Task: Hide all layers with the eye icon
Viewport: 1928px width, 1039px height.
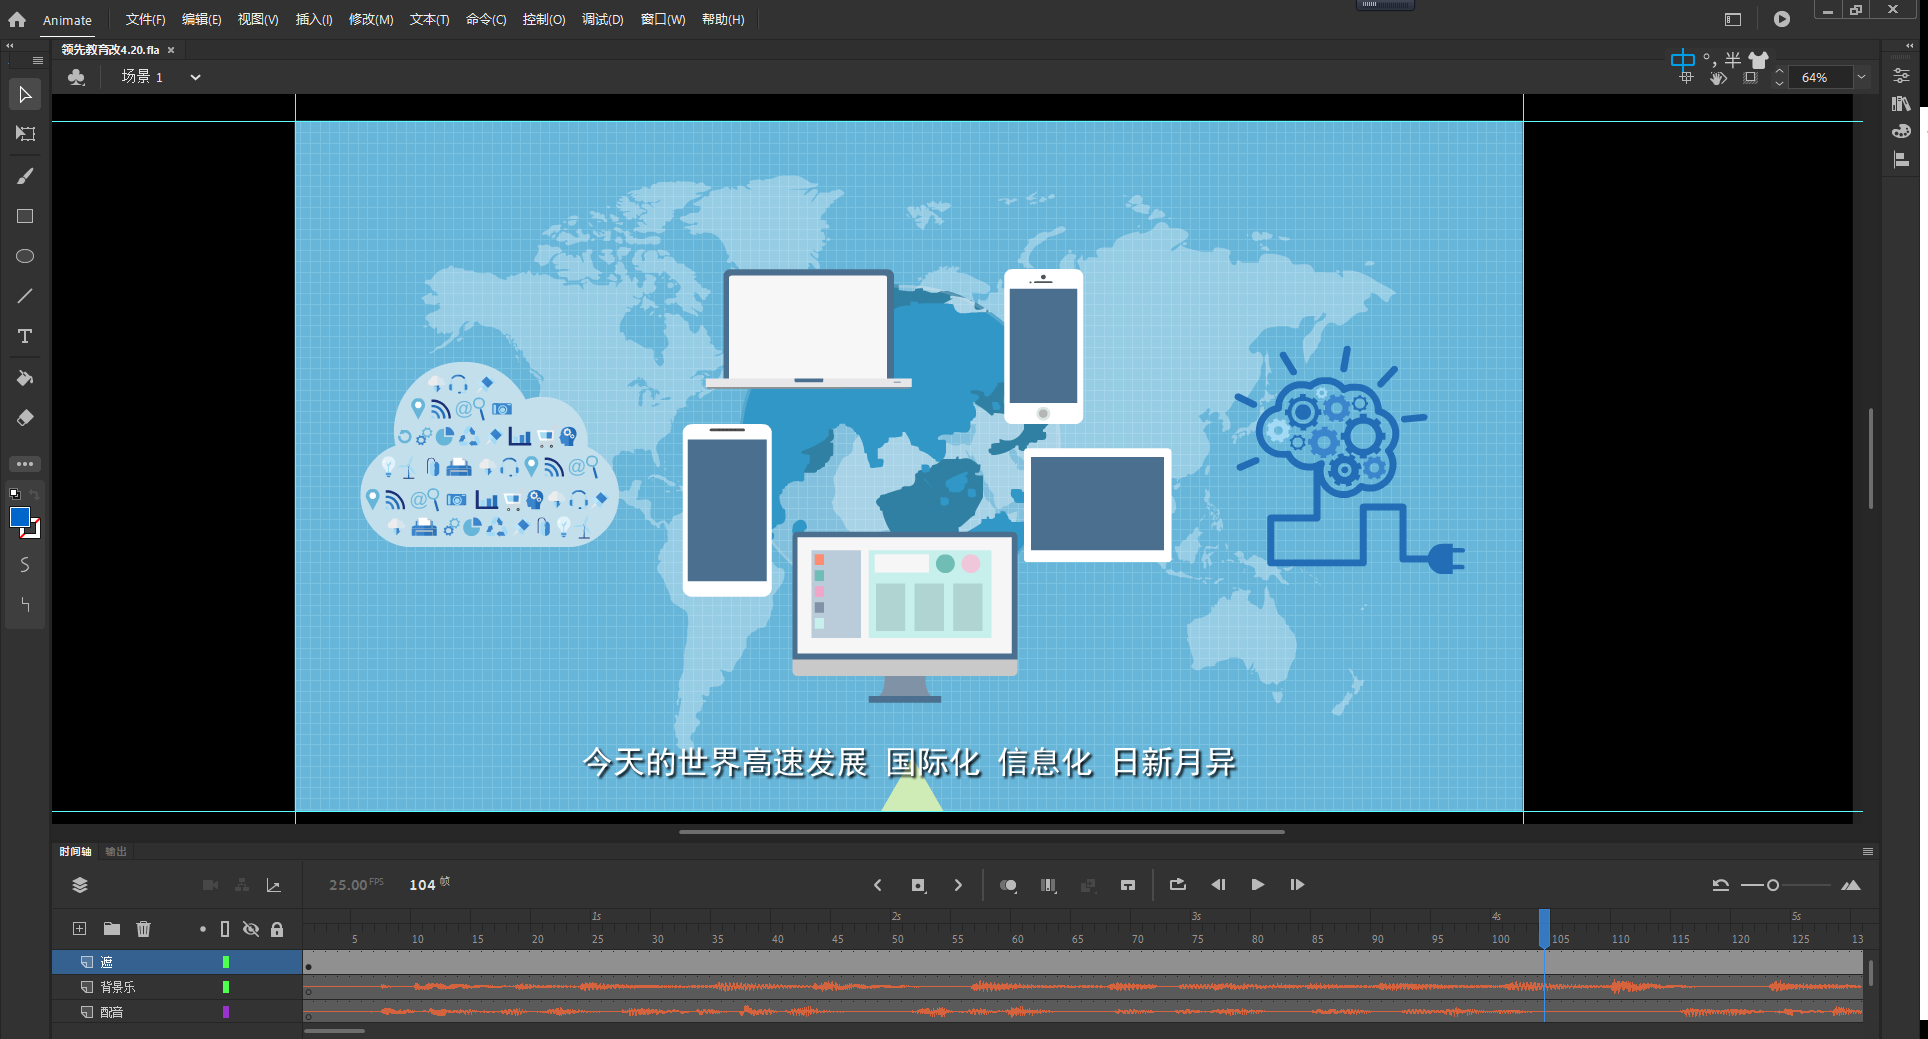Action: 251,929
